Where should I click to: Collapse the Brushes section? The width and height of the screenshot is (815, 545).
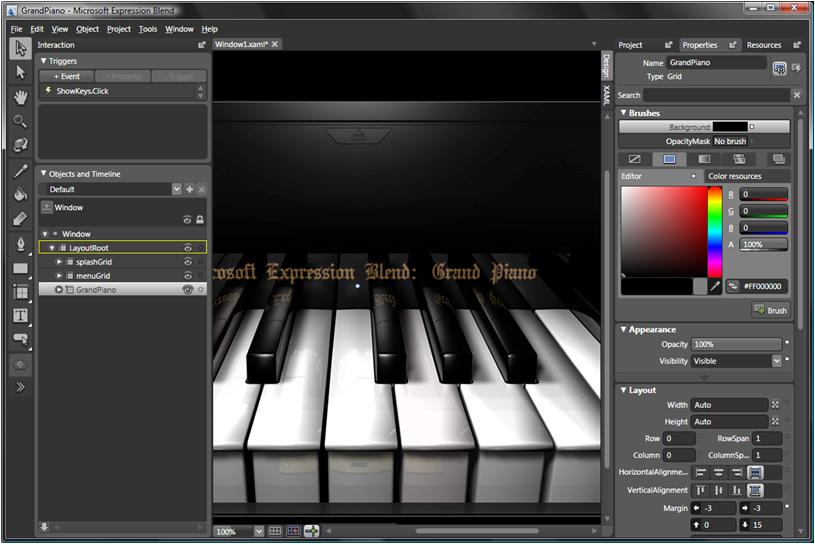(x=624, y=113)
